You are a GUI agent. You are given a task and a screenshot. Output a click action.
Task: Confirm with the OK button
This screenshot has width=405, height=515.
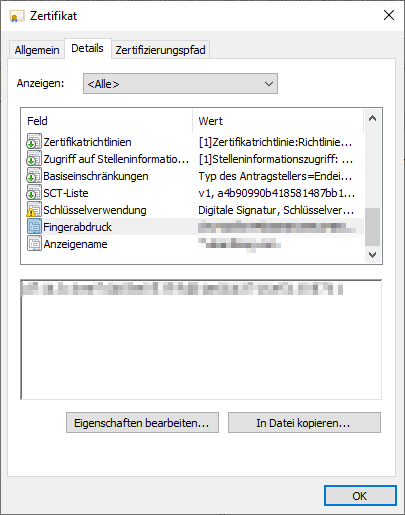[x=360, y=496]
